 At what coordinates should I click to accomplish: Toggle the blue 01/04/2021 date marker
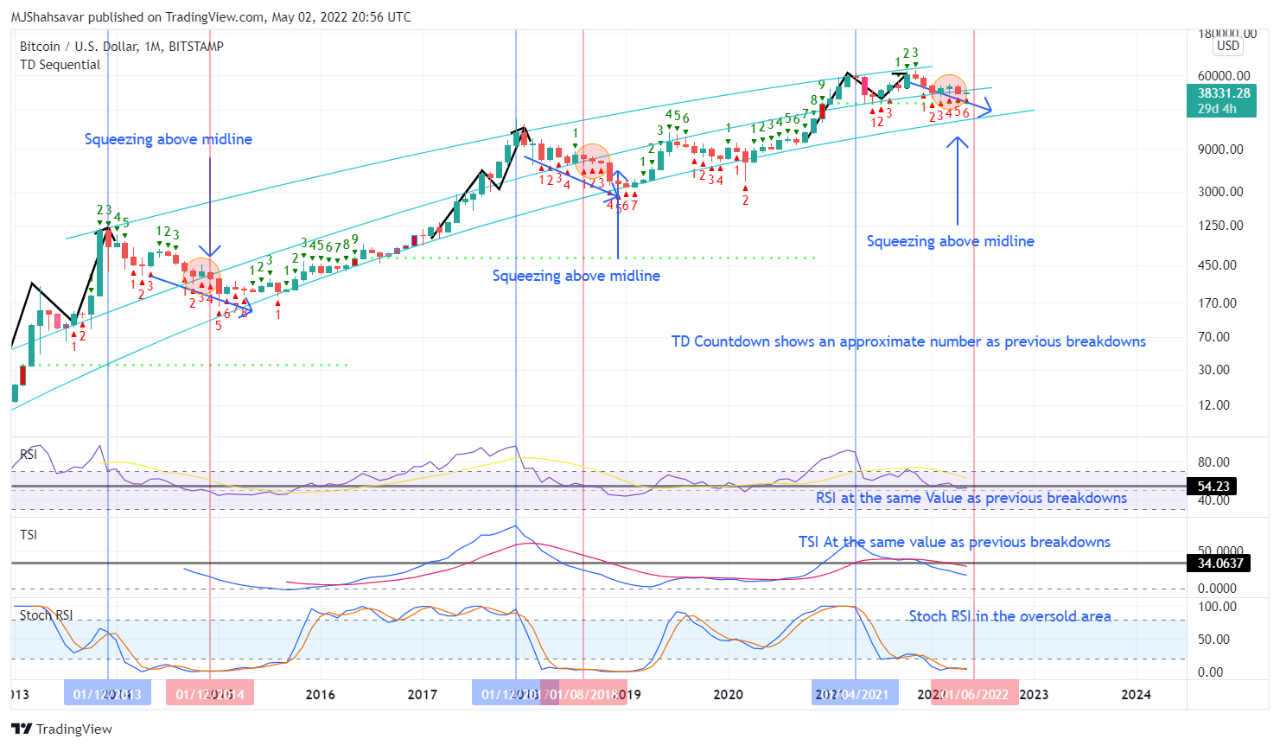click(x=854, y=693)
